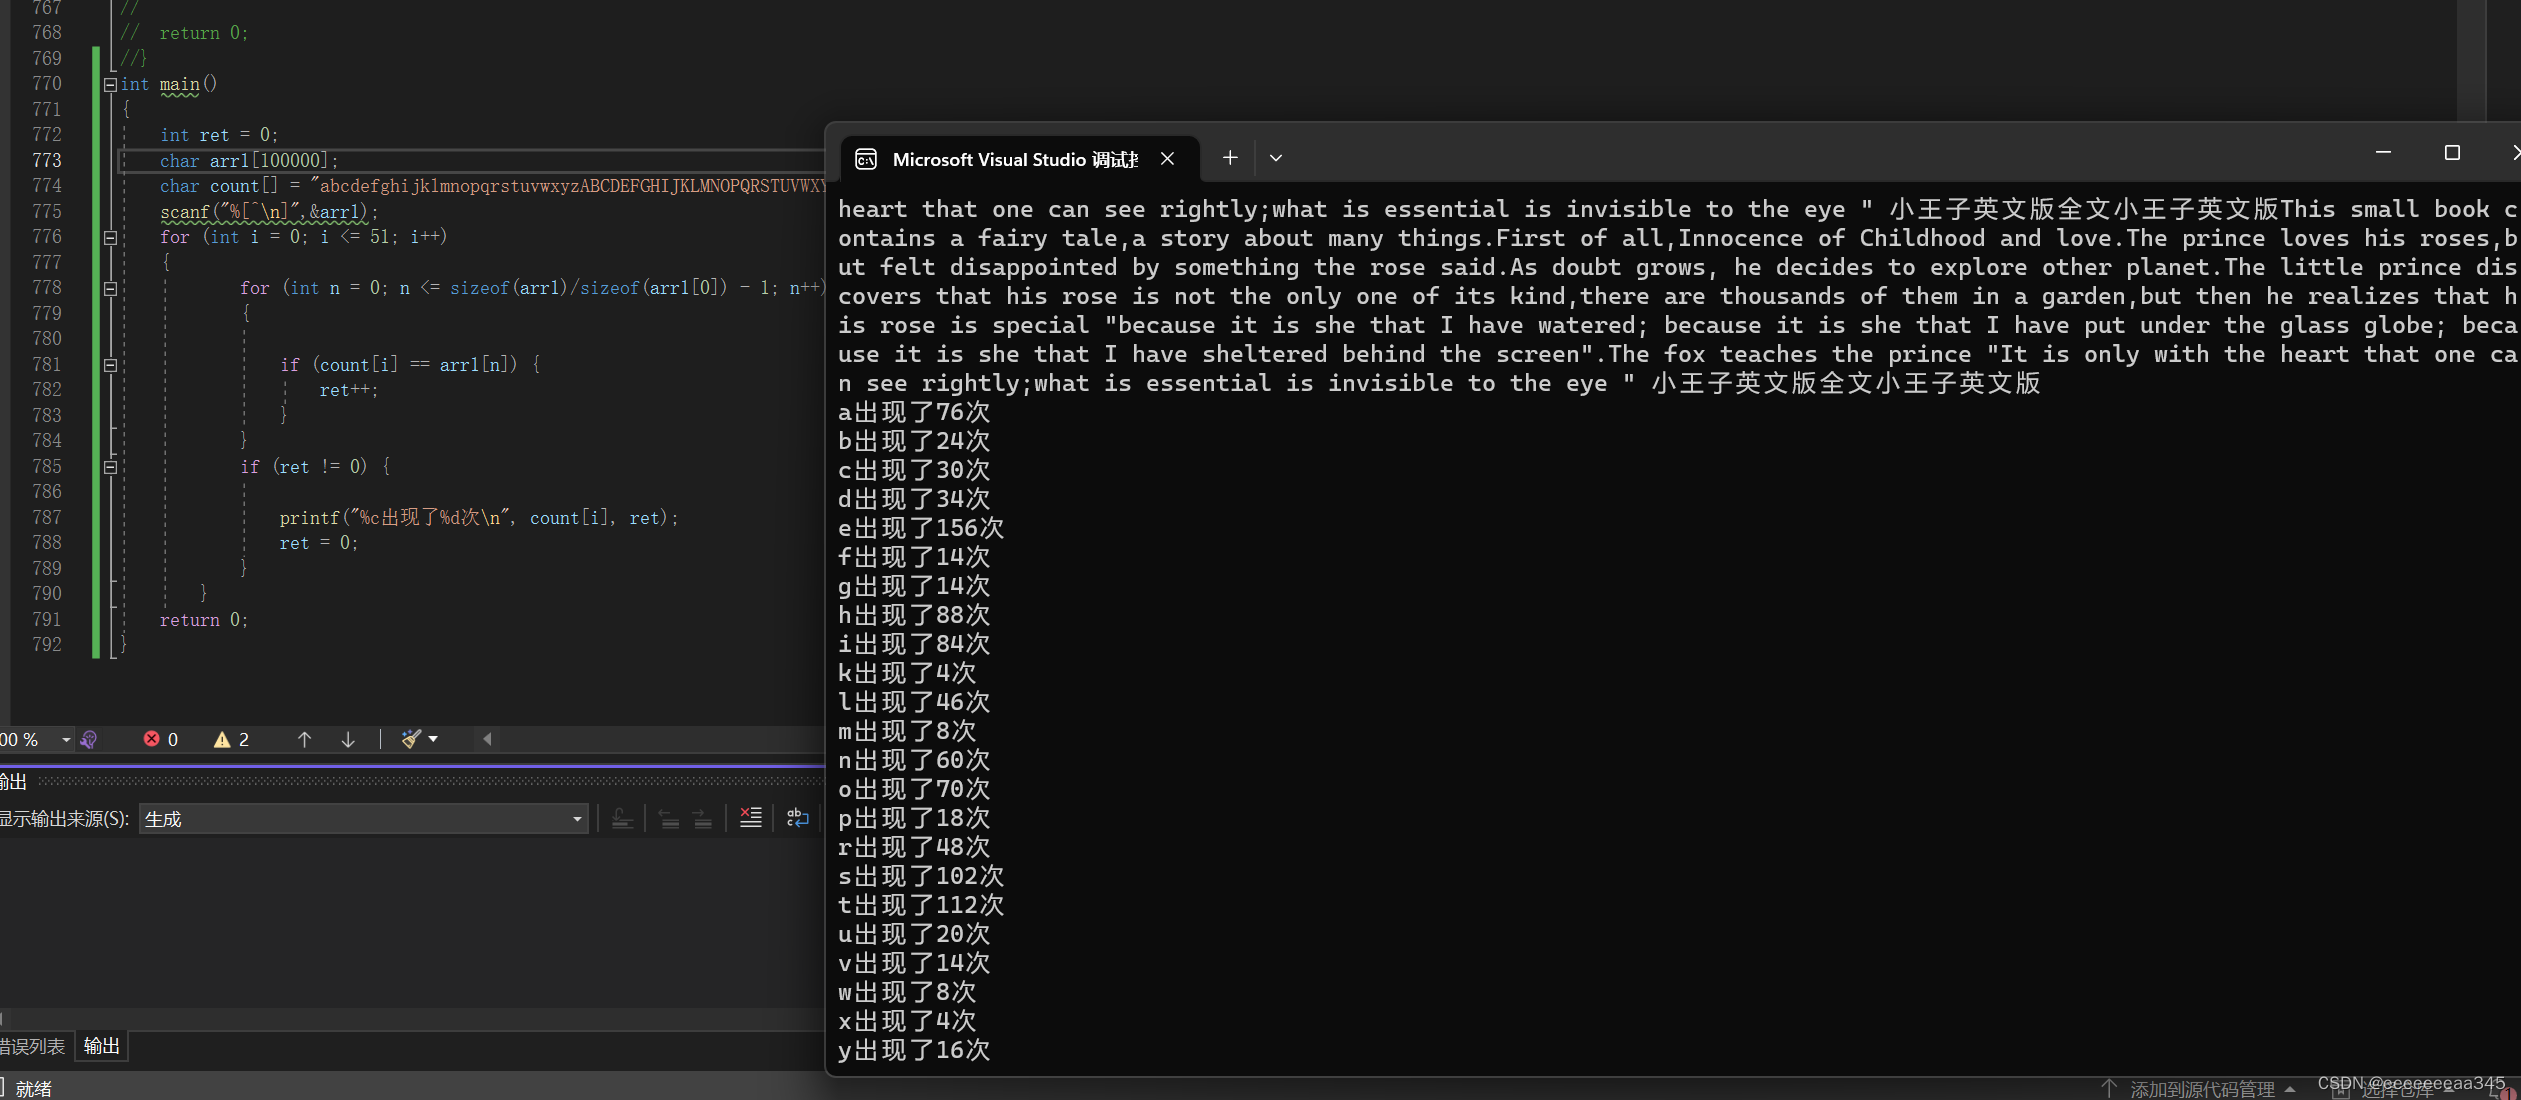Go to next issue with down arrow
The image size is (2521, 1100).
pos(348,739)
